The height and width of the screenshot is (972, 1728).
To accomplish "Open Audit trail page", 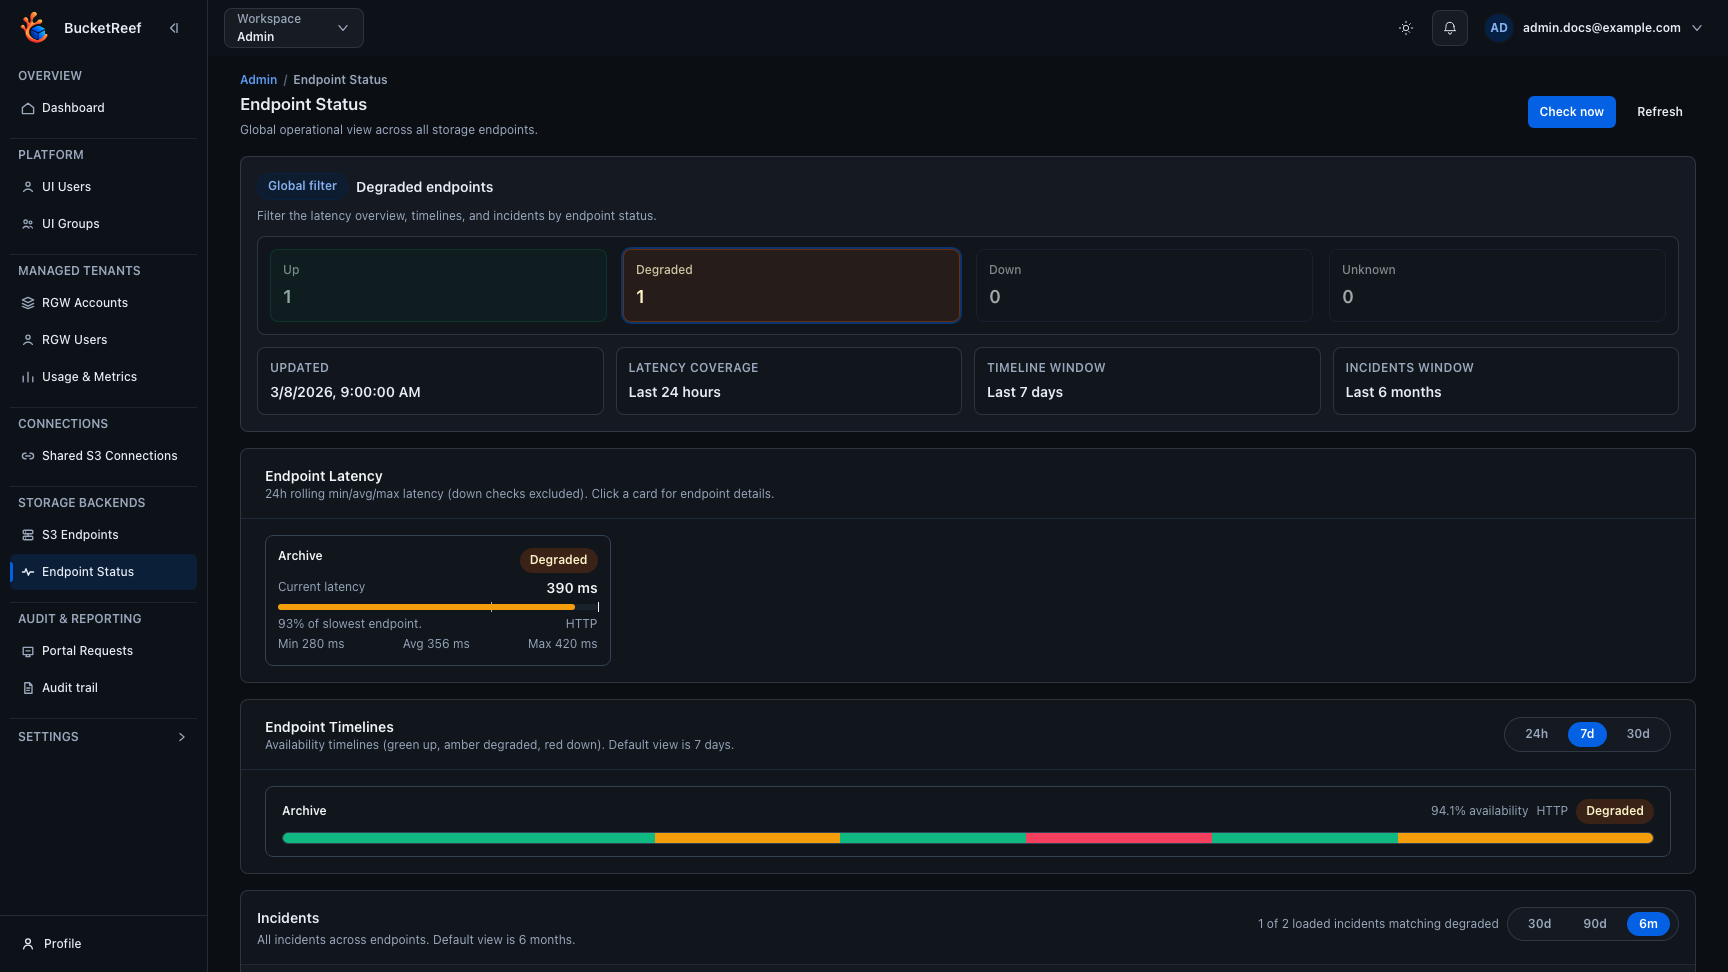I will click(x=103, y=688).
